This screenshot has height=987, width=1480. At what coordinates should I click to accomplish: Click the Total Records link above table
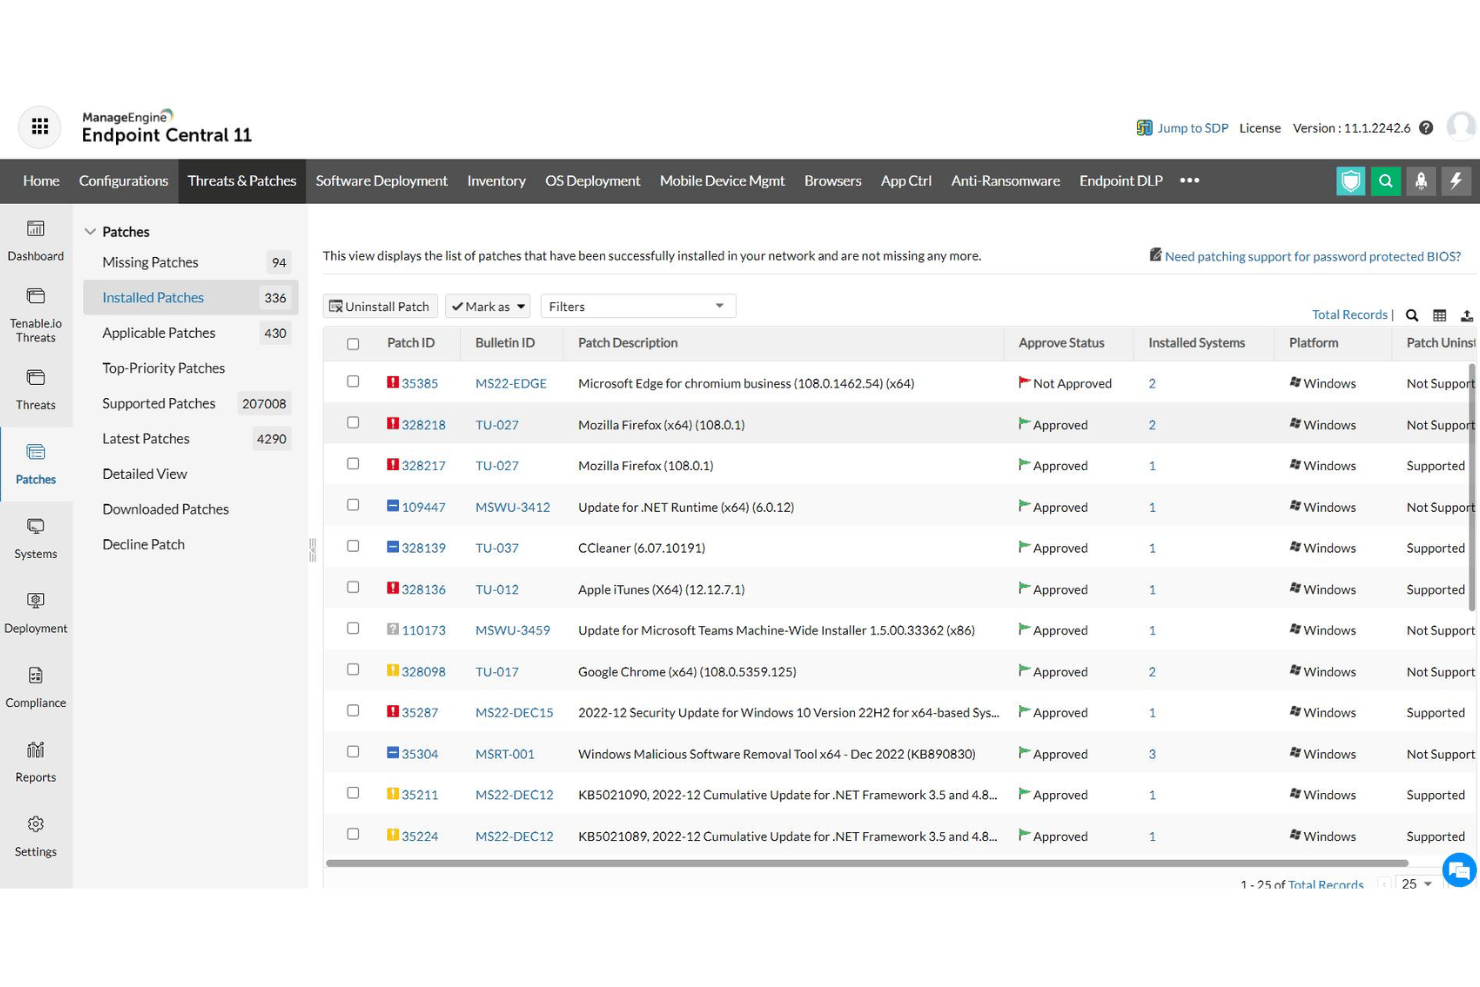[1349, 315]
